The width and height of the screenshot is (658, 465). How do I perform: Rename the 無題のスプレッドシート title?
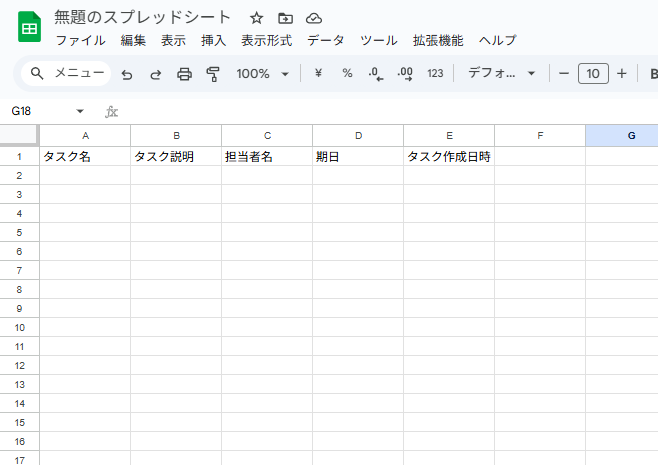coord(142,18)
